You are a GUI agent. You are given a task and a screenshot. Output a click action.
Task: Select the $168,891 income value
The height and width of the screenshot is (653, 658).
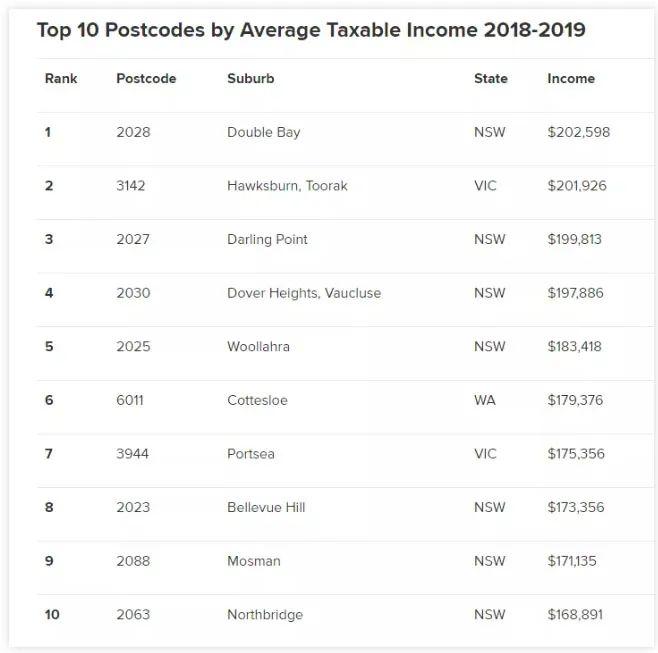[x=575, y=614]
